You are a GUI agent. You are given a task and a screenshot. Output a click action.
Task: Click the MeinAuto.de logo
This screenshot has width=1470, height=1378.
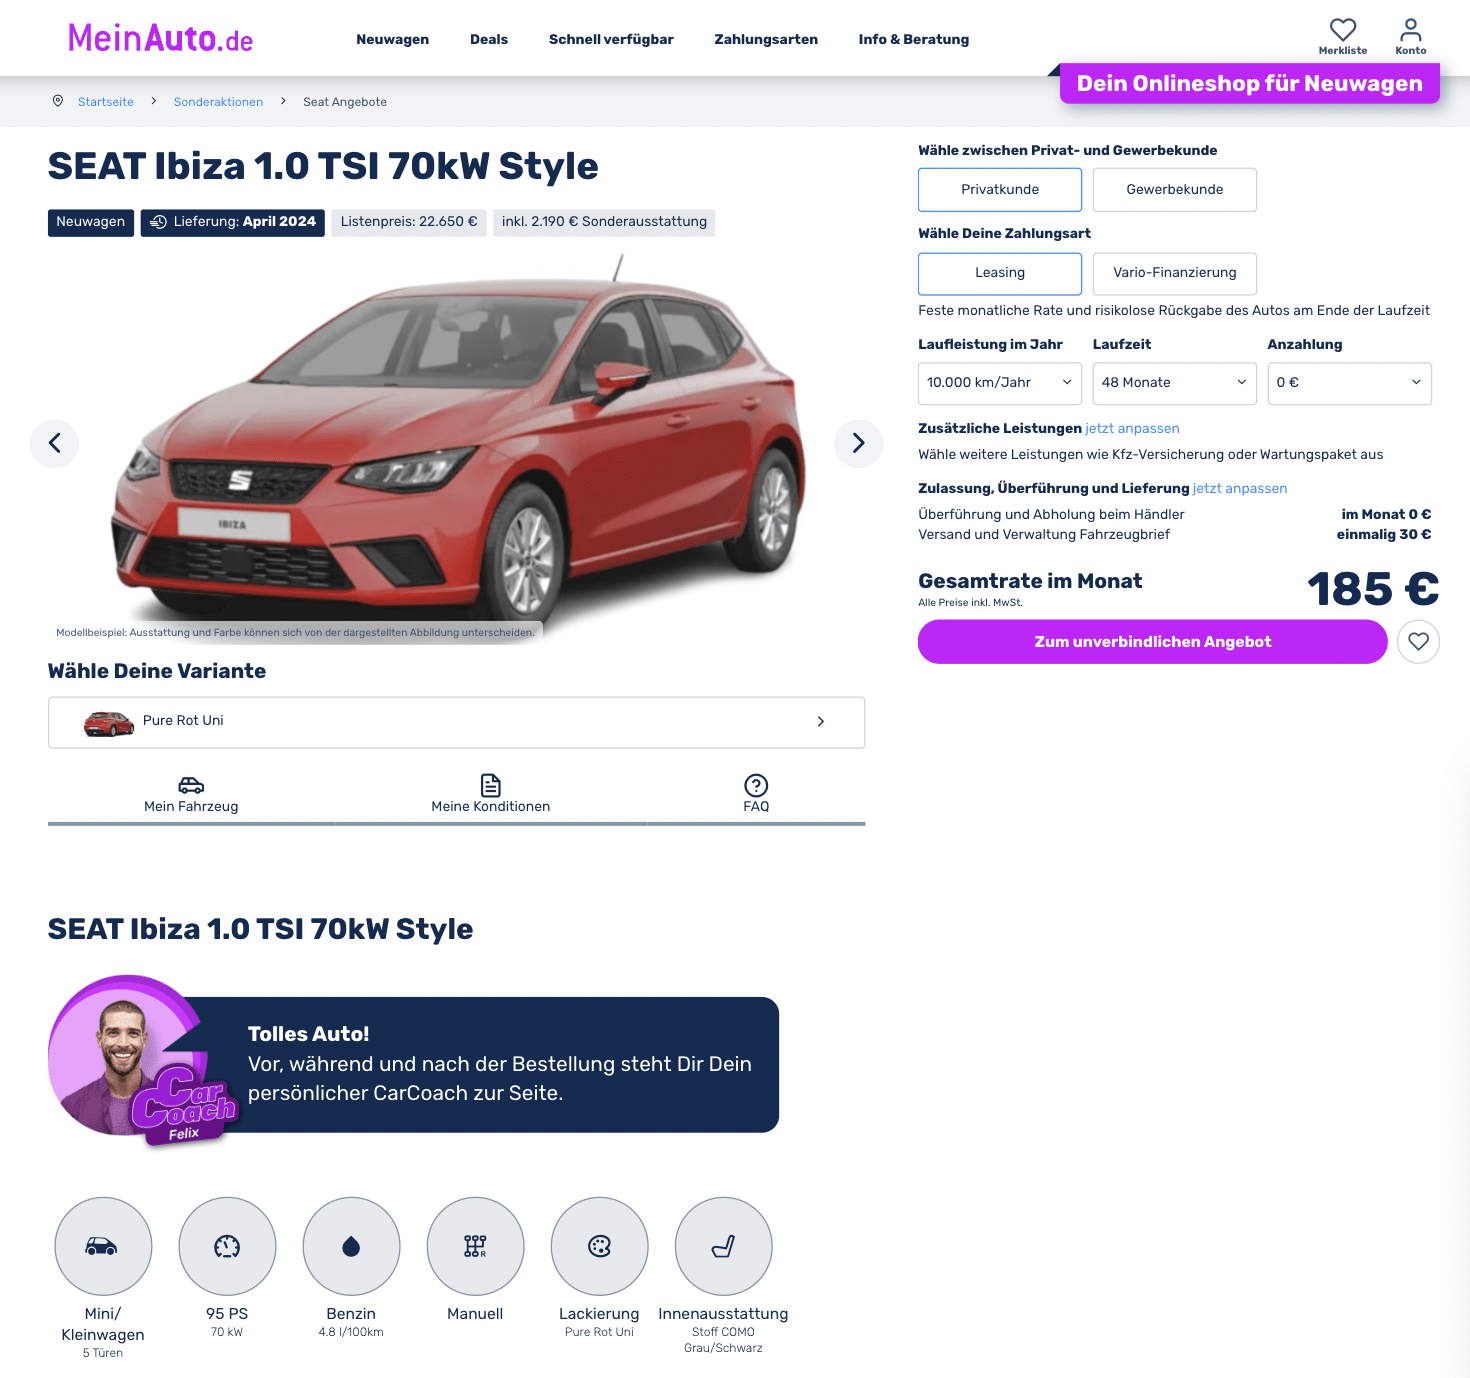[x=160, y=39]
